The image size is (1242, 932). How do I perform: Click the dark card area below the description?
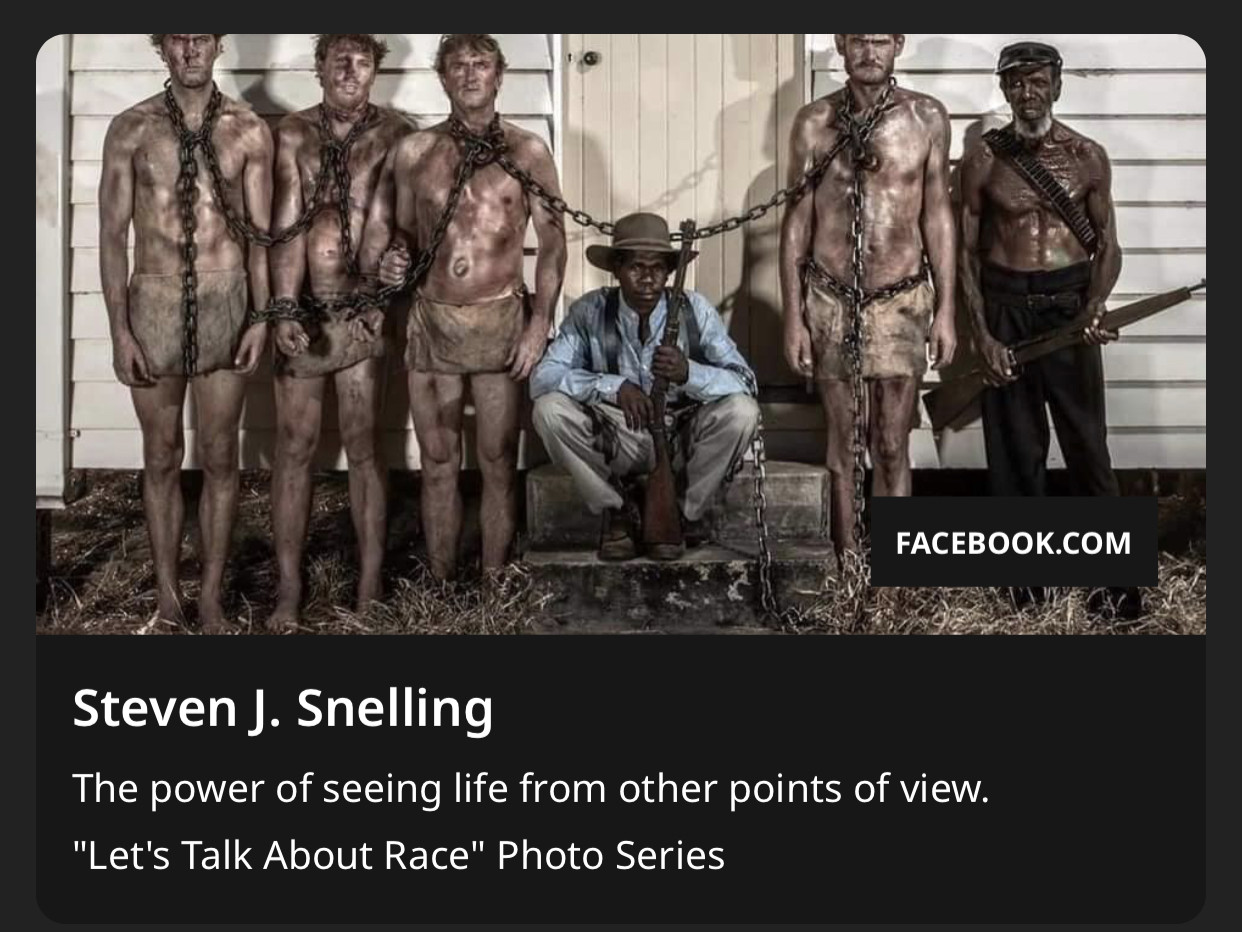click(621, 900)
